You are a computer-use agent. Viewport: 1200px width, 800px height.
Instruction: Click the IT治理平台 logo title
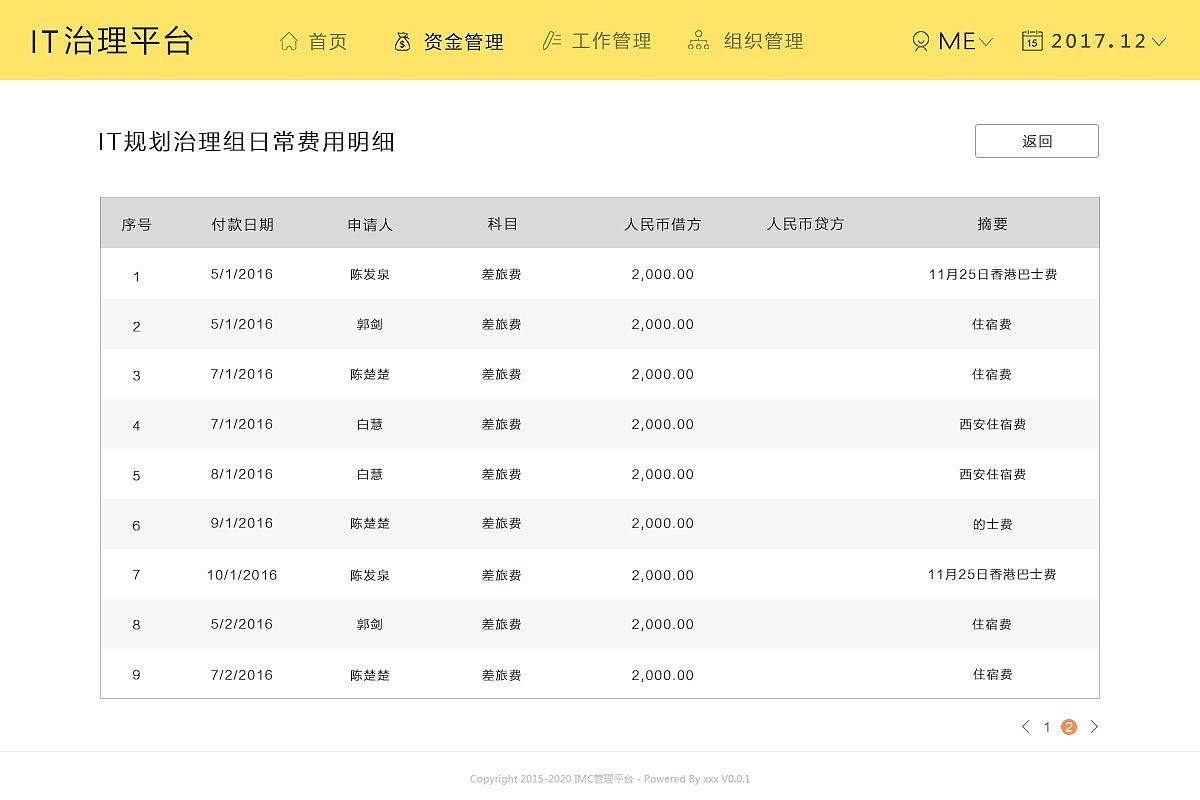tap(111, 41)
